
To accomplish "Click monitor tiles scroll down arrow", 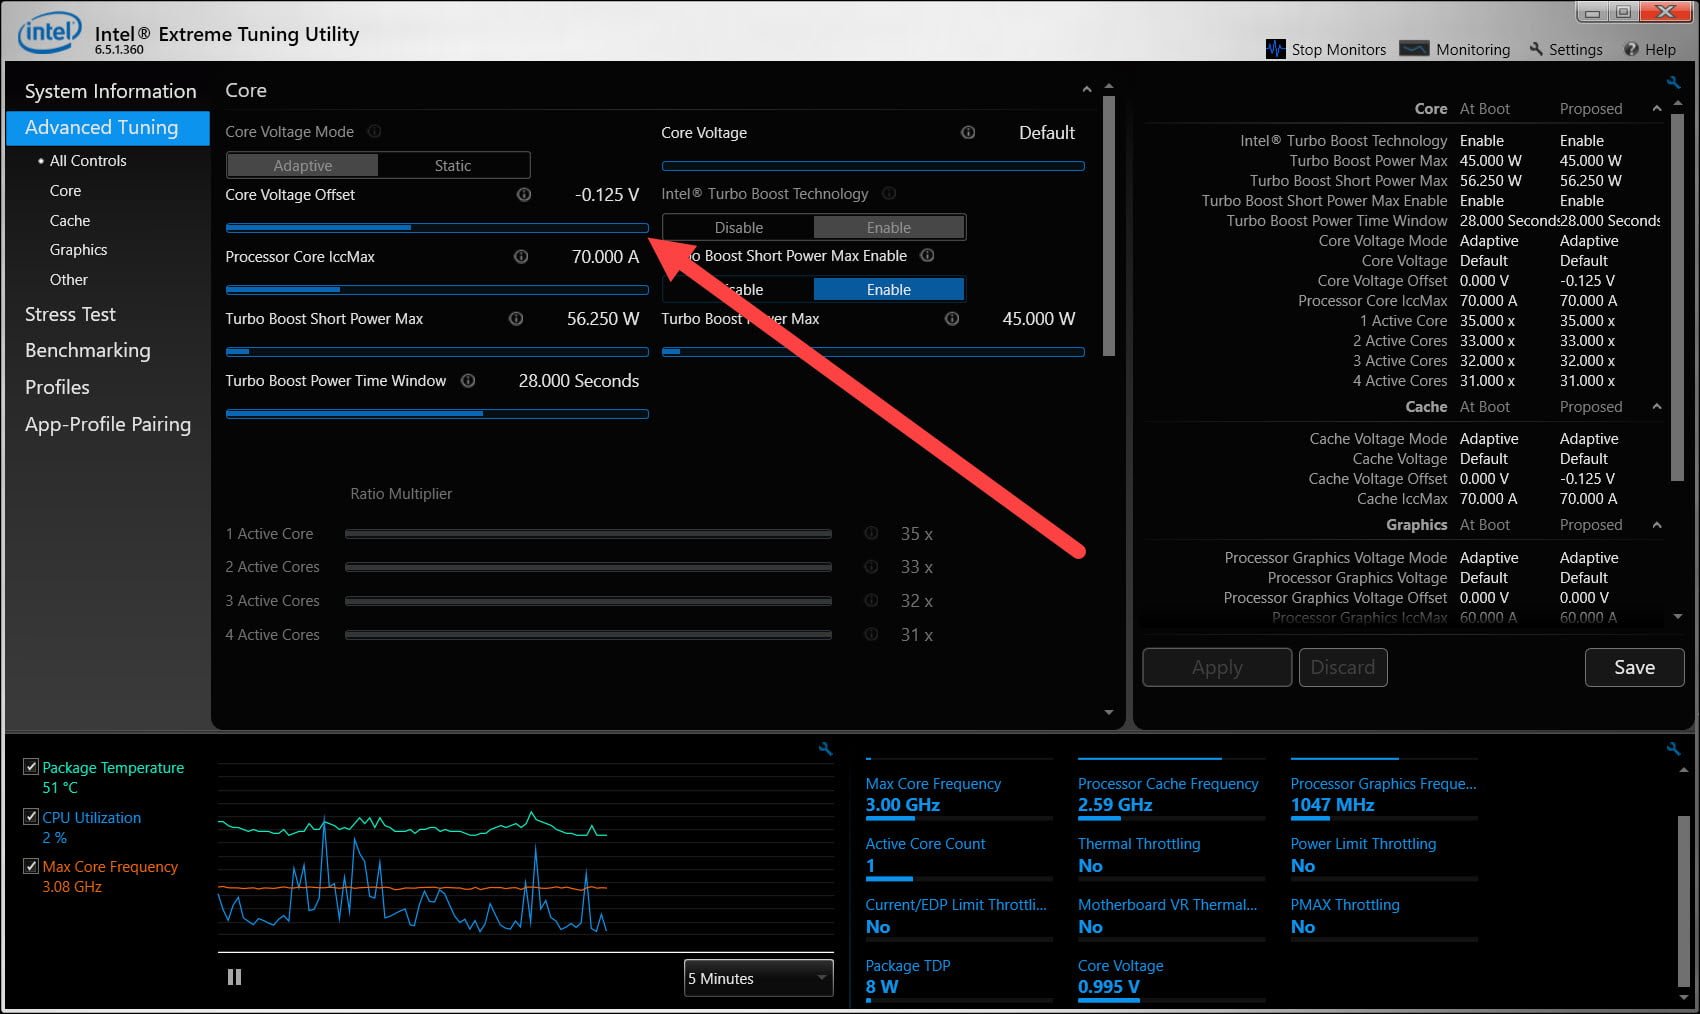I will [x=1683, y=997].
